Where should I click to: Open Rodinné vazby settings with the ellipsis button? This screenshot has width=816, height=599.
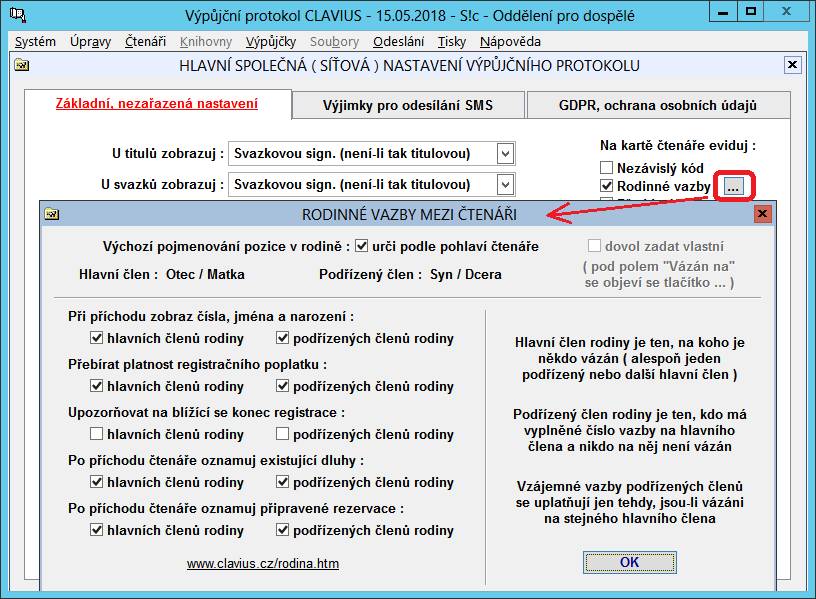[x=733, y=186]
